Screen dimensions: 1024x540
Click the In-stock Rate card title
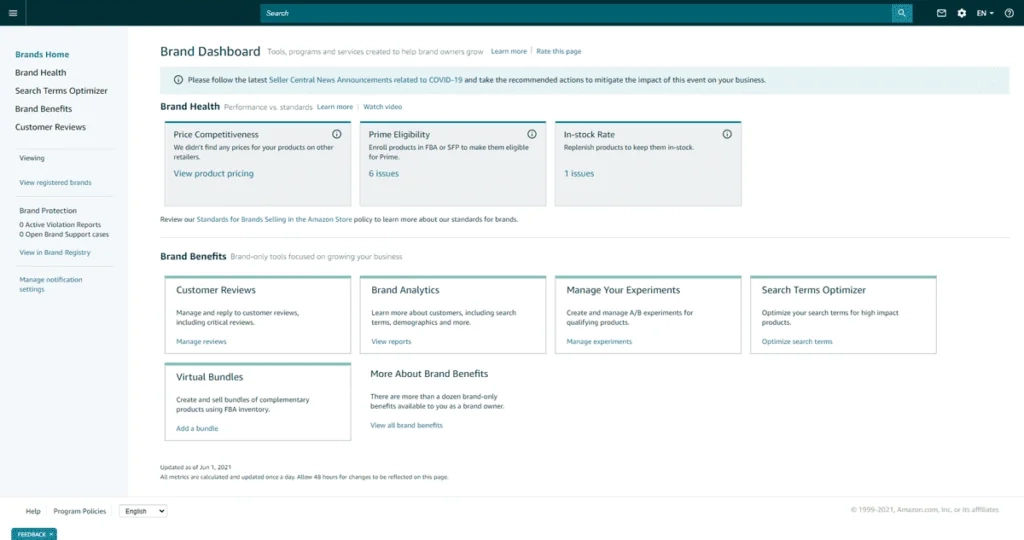589,135
